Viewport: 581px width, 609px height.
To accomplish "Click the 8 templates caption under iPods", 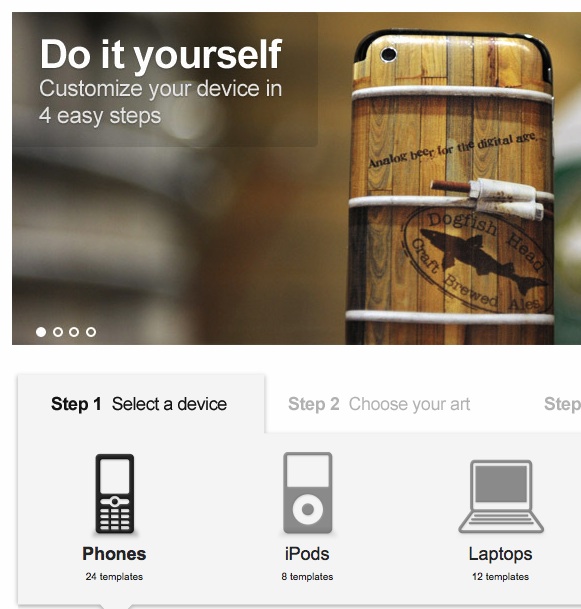I will [x=307, y=577].
